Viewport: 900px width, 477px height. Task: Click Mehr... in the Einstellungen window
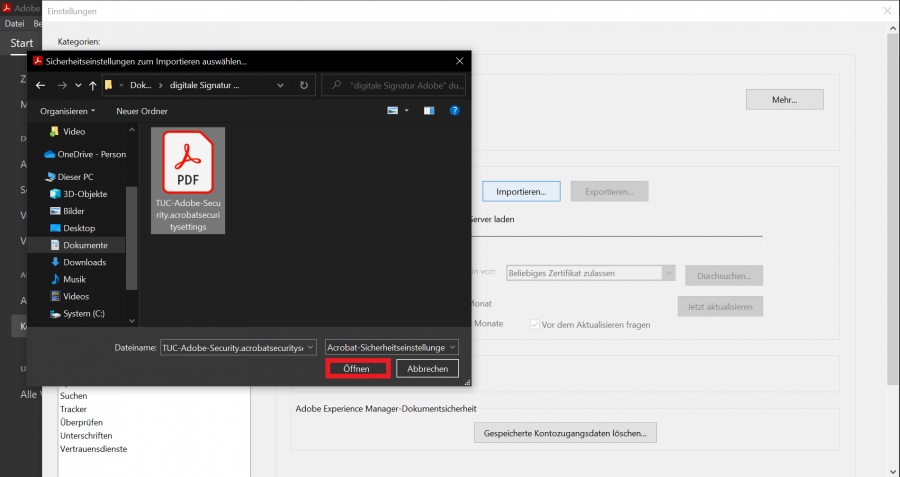pos(785,99)
